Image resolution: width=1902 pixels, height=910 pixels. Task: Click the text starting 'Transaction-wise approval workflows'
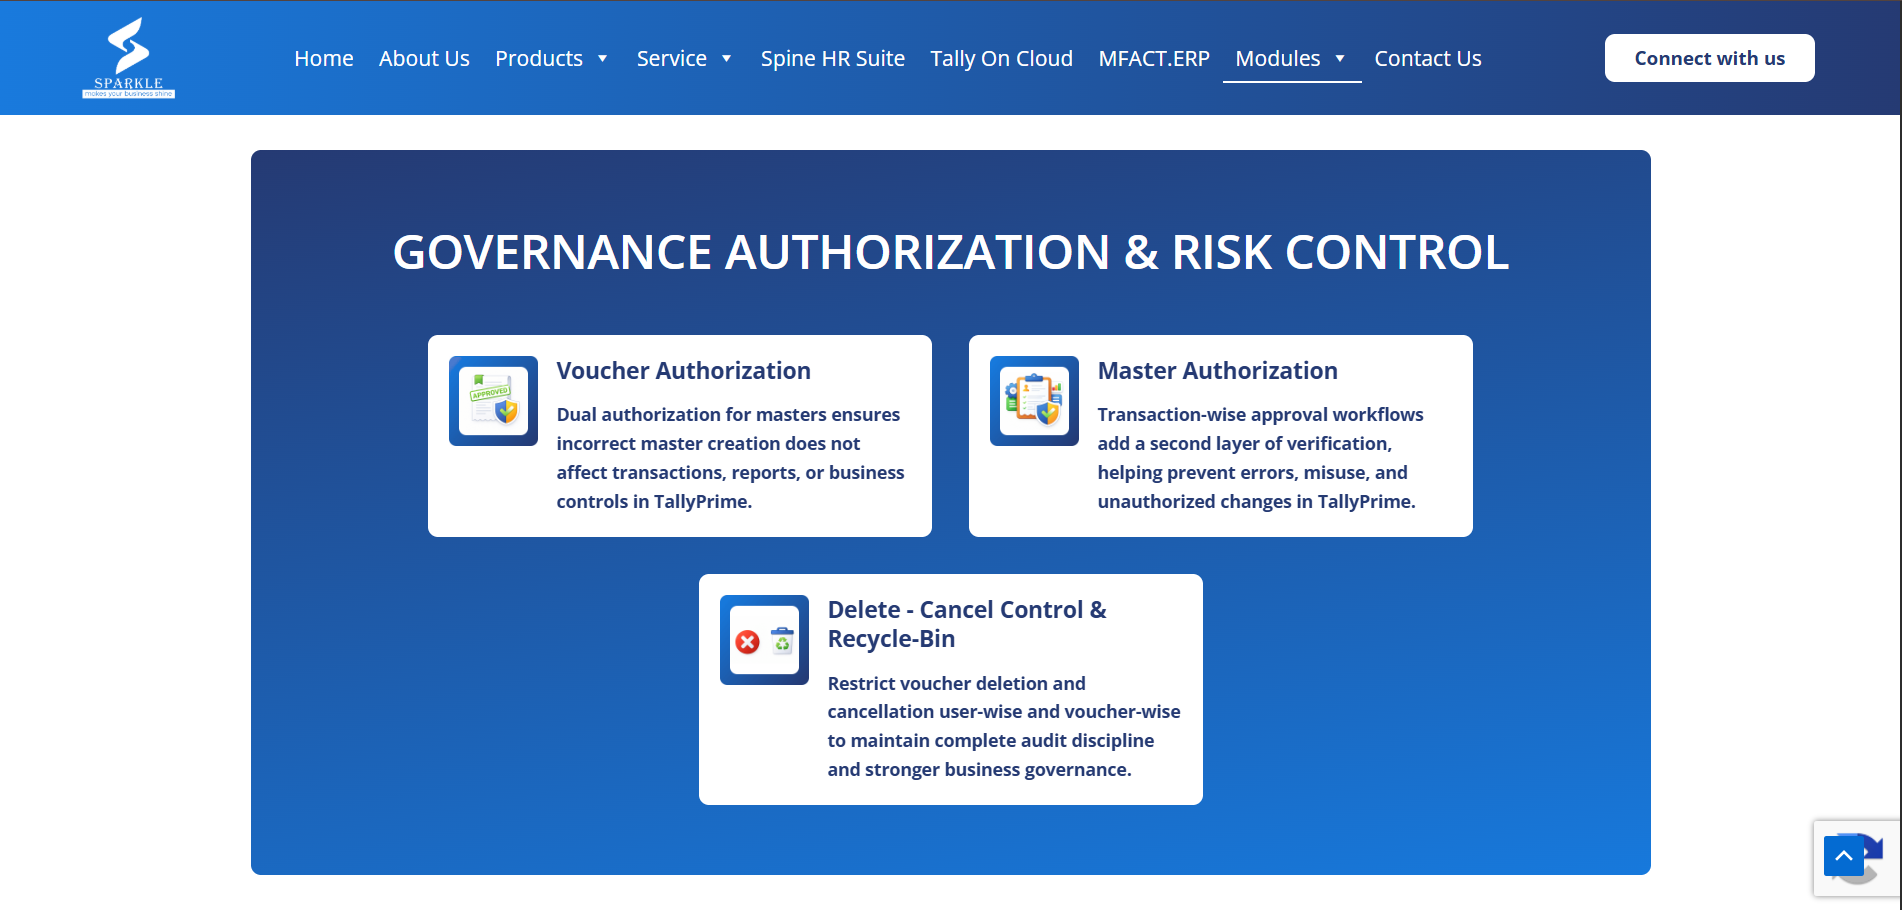1260,458
